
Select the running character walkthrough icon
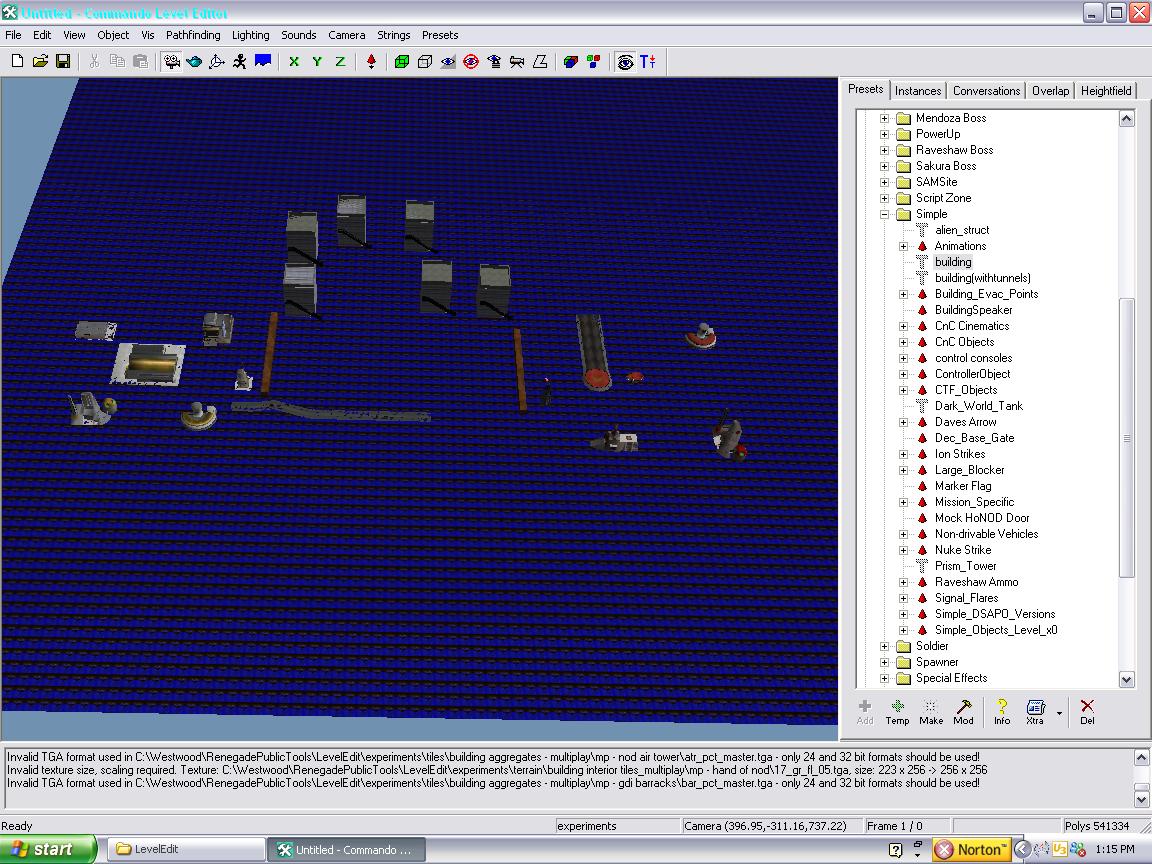click(240, 61)
